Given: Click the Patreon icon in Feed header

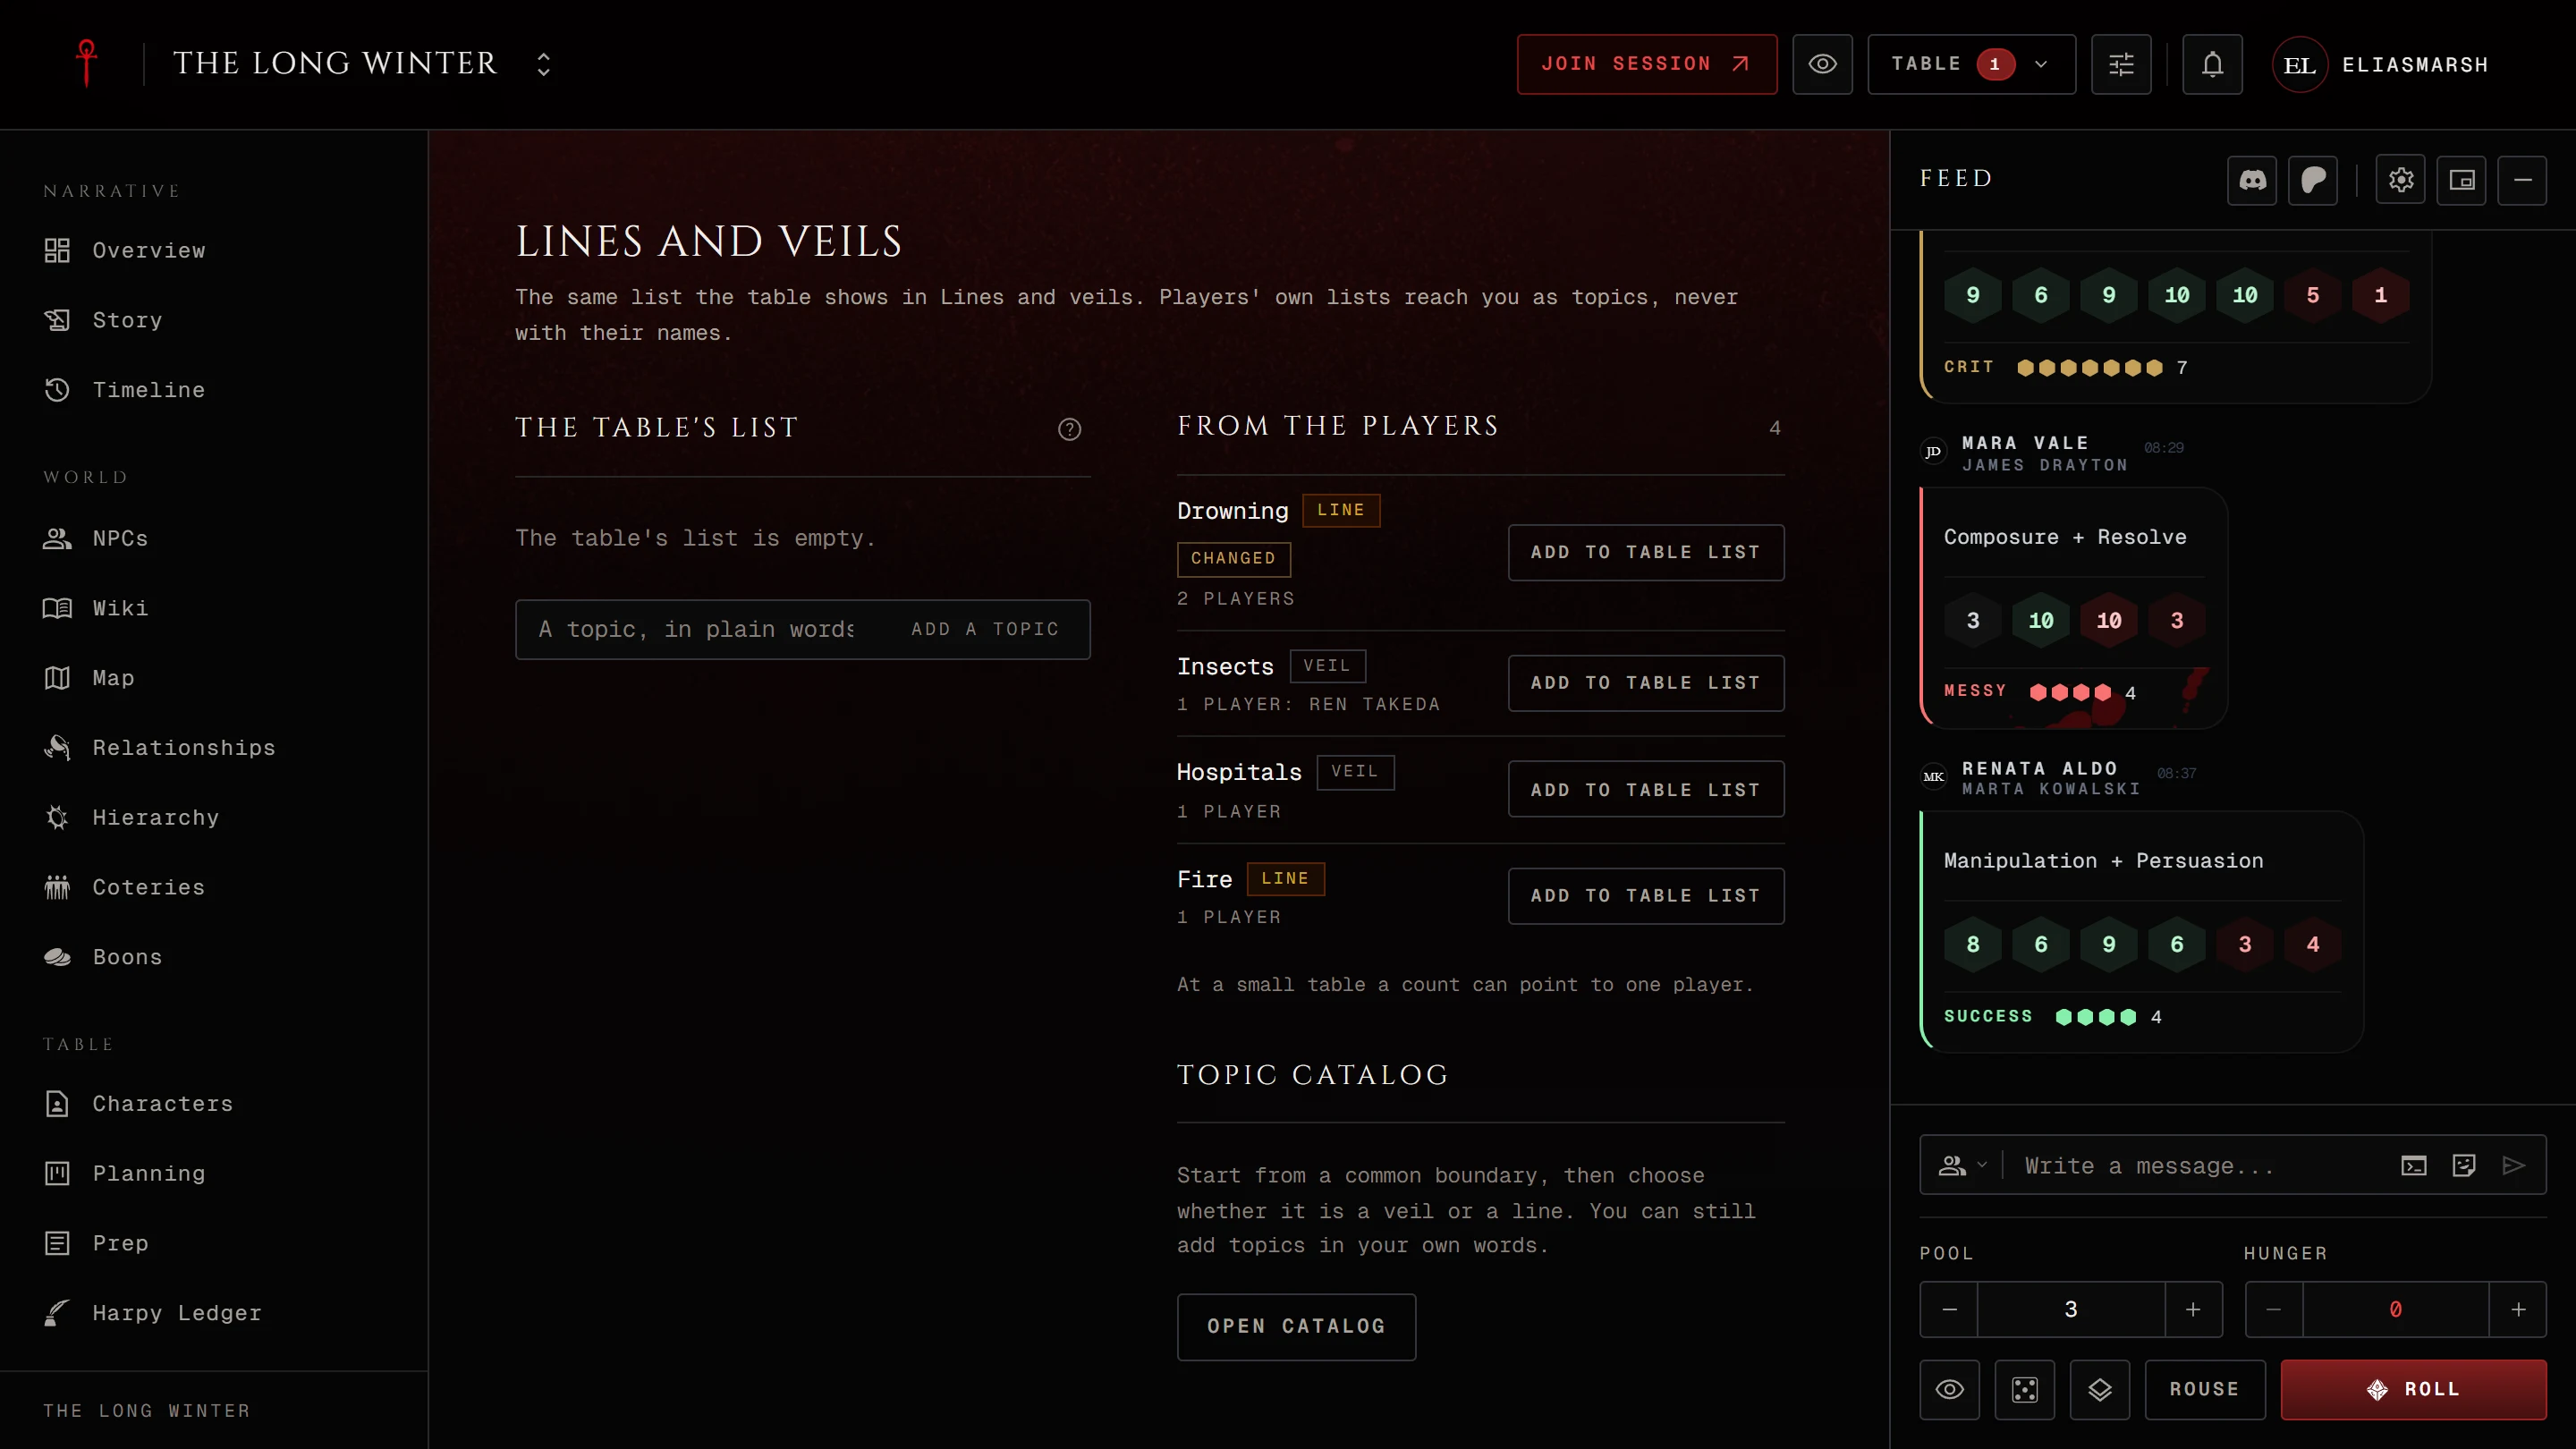Looking at the screenshot, I should pos(2313,180).
